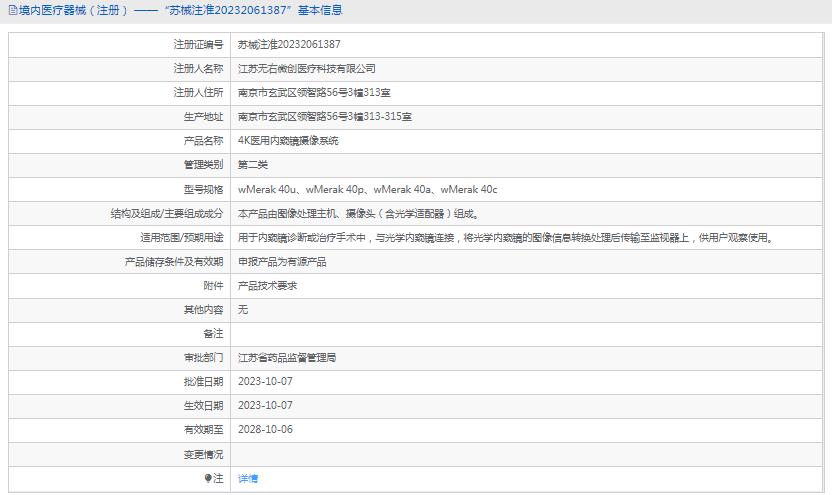The height and width of the screenshot is (495, 832).
Task: Click the 变更情况 row label
Action: coord(203,455)
